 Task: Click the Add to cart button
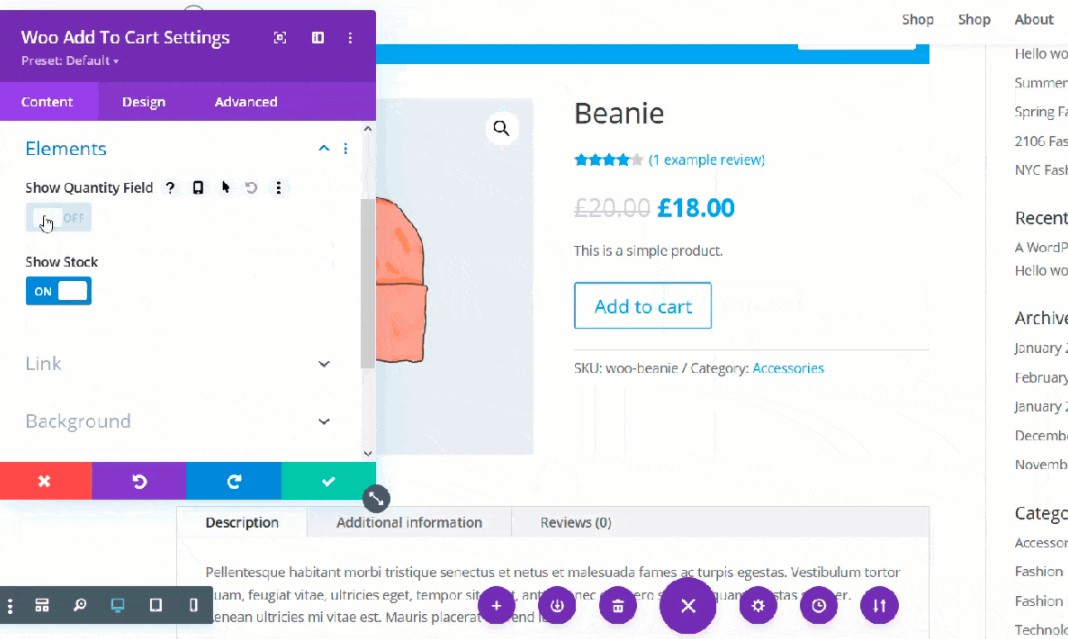click(x=642, y=306)
